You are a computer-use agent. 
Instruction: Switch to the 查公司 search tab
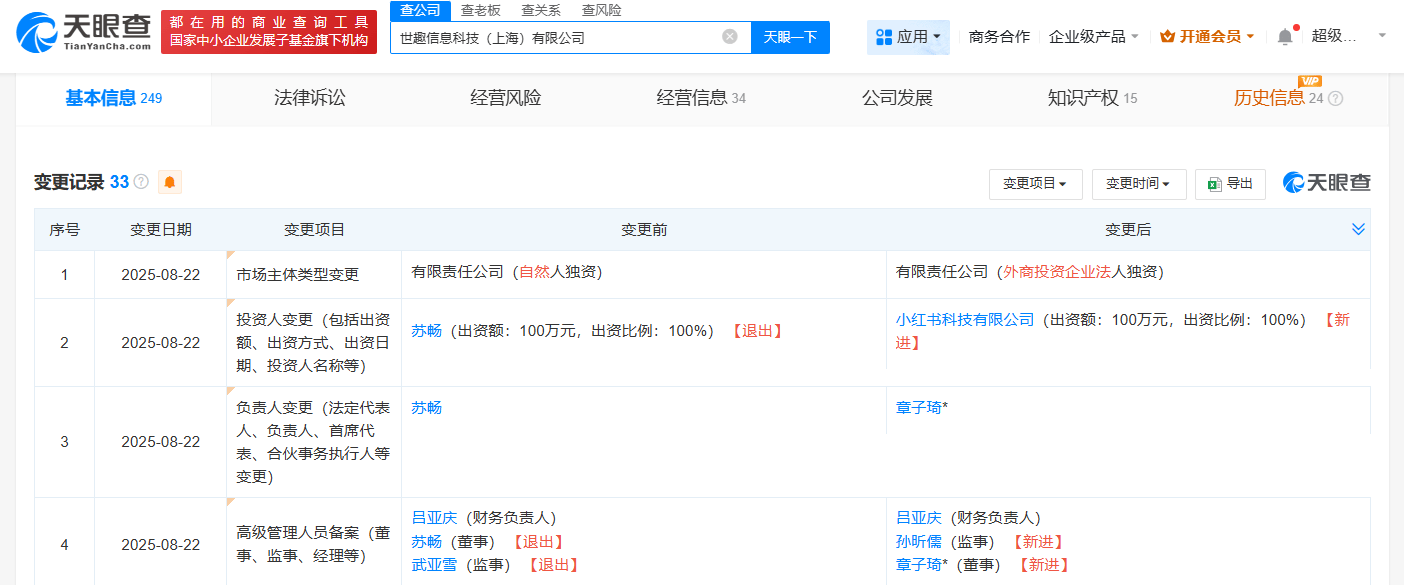point(420,10)
